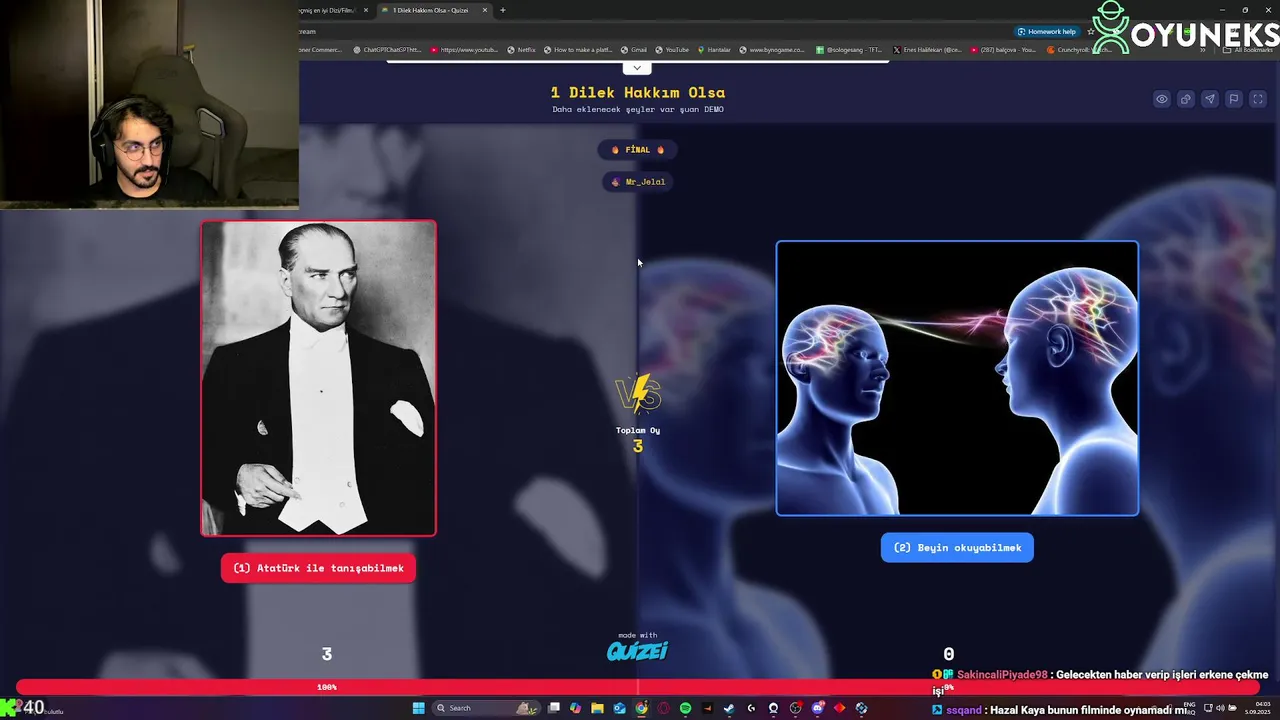1280x720 pixels.
Task: Open the Enes Halifekan X bookmark
Action: [927, 49]
